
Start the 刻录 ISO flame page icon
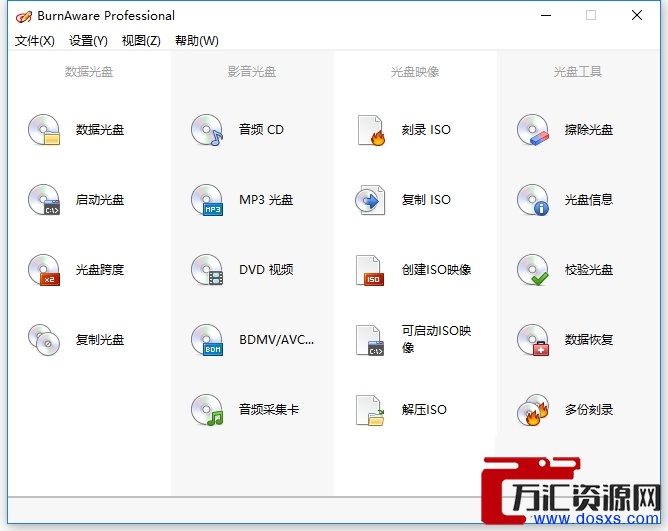[371, 130]
